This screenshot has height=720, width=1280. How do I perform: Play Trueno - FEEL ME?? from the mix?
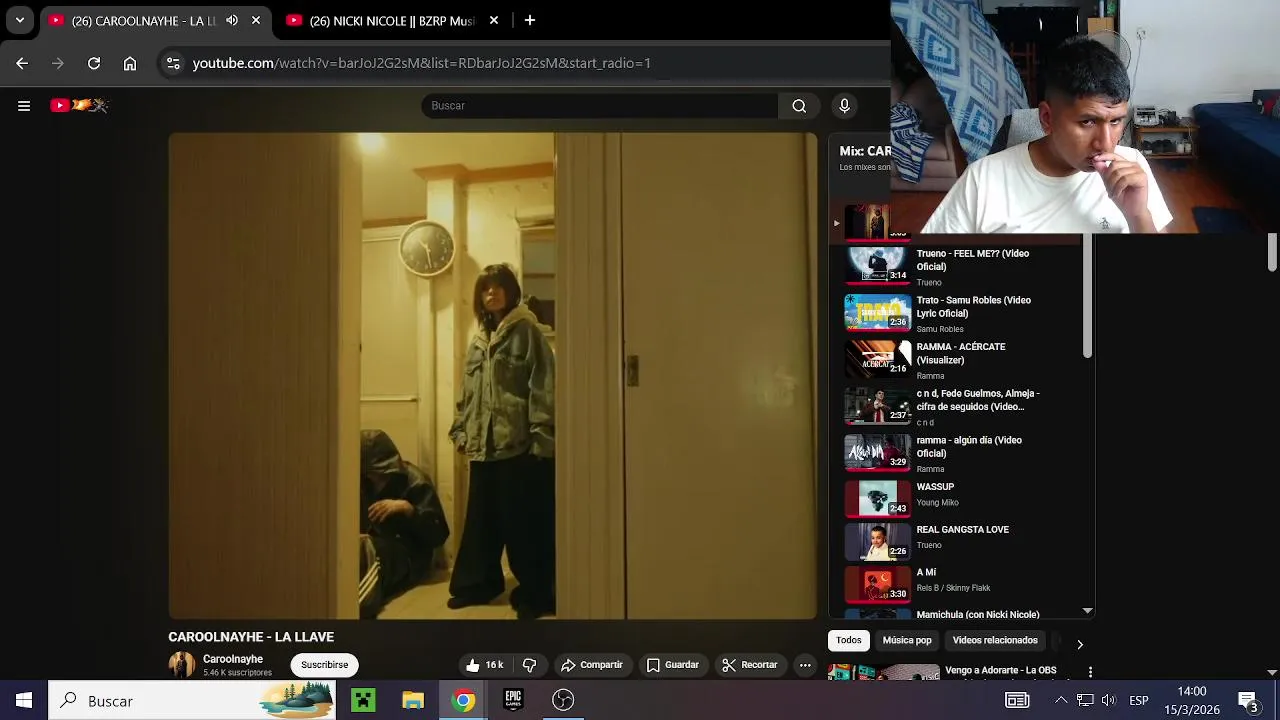tap(960, 267)
